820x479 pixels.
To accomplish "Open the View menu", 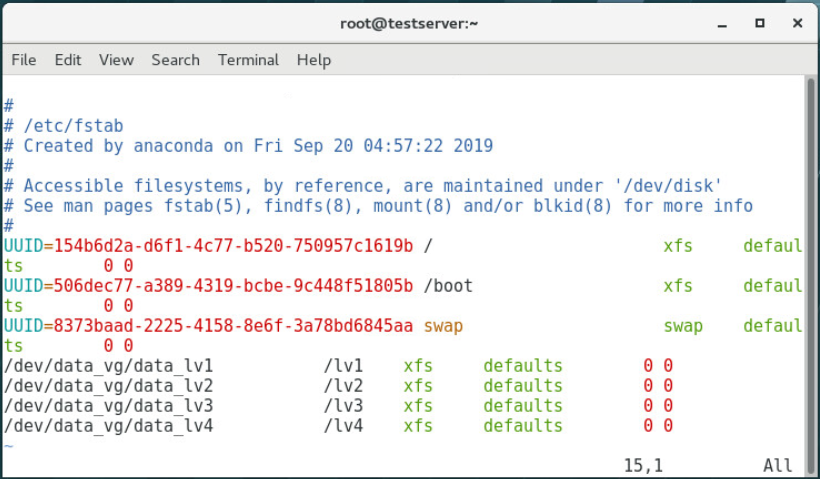I will point(116,60).
